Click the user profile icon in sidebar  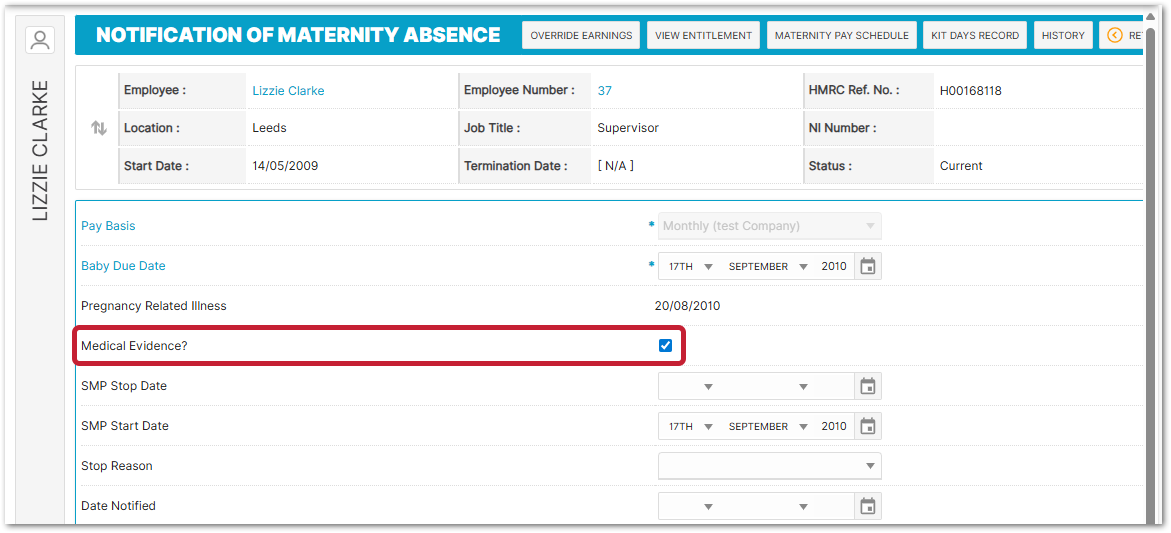[x=40, y=41]
